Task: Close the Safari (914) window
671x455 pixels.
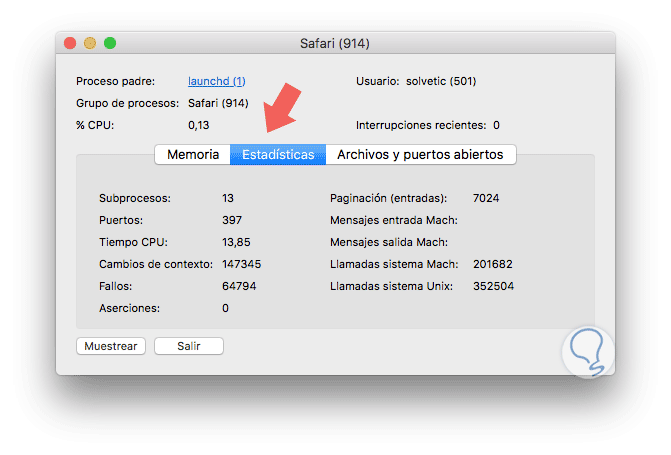Action: (70, 43)
